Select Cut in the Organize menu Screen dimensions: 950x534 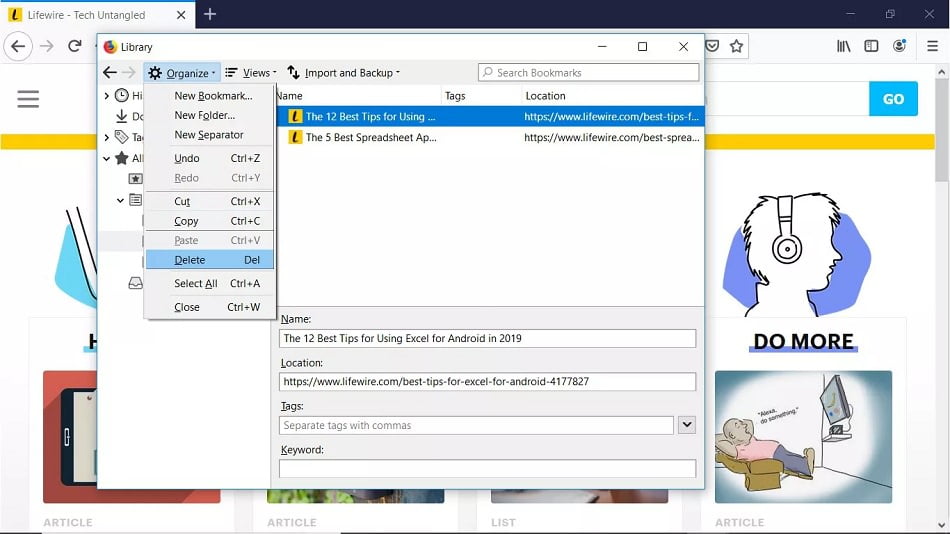(x=210, y=201)
